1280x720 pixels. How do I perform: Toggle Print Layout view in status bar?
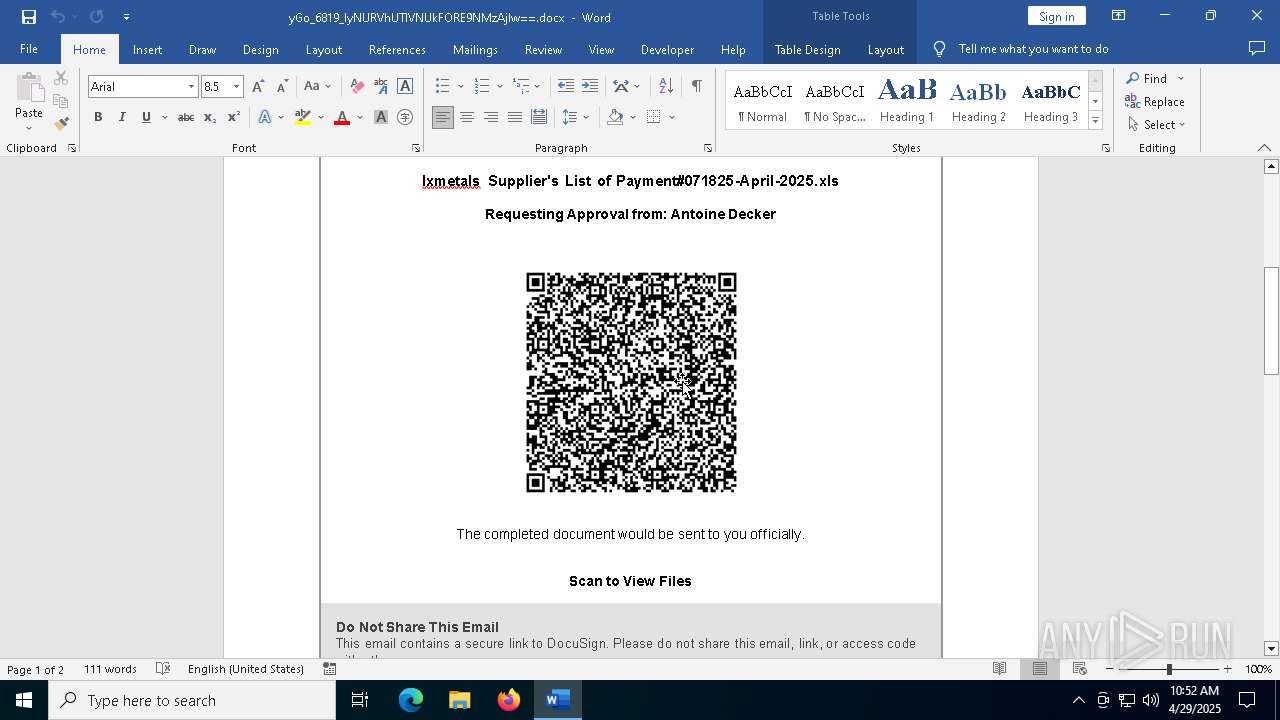click(1039, 669)
